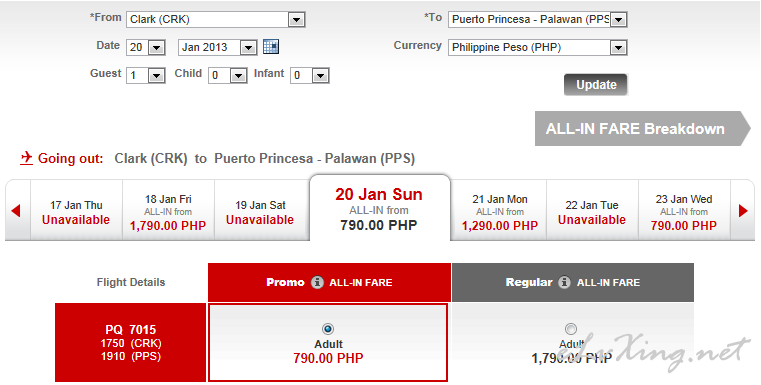The height and width of the screenshot is (385, 761).
Task: Click the Update button
Action: tap(596, 84)
